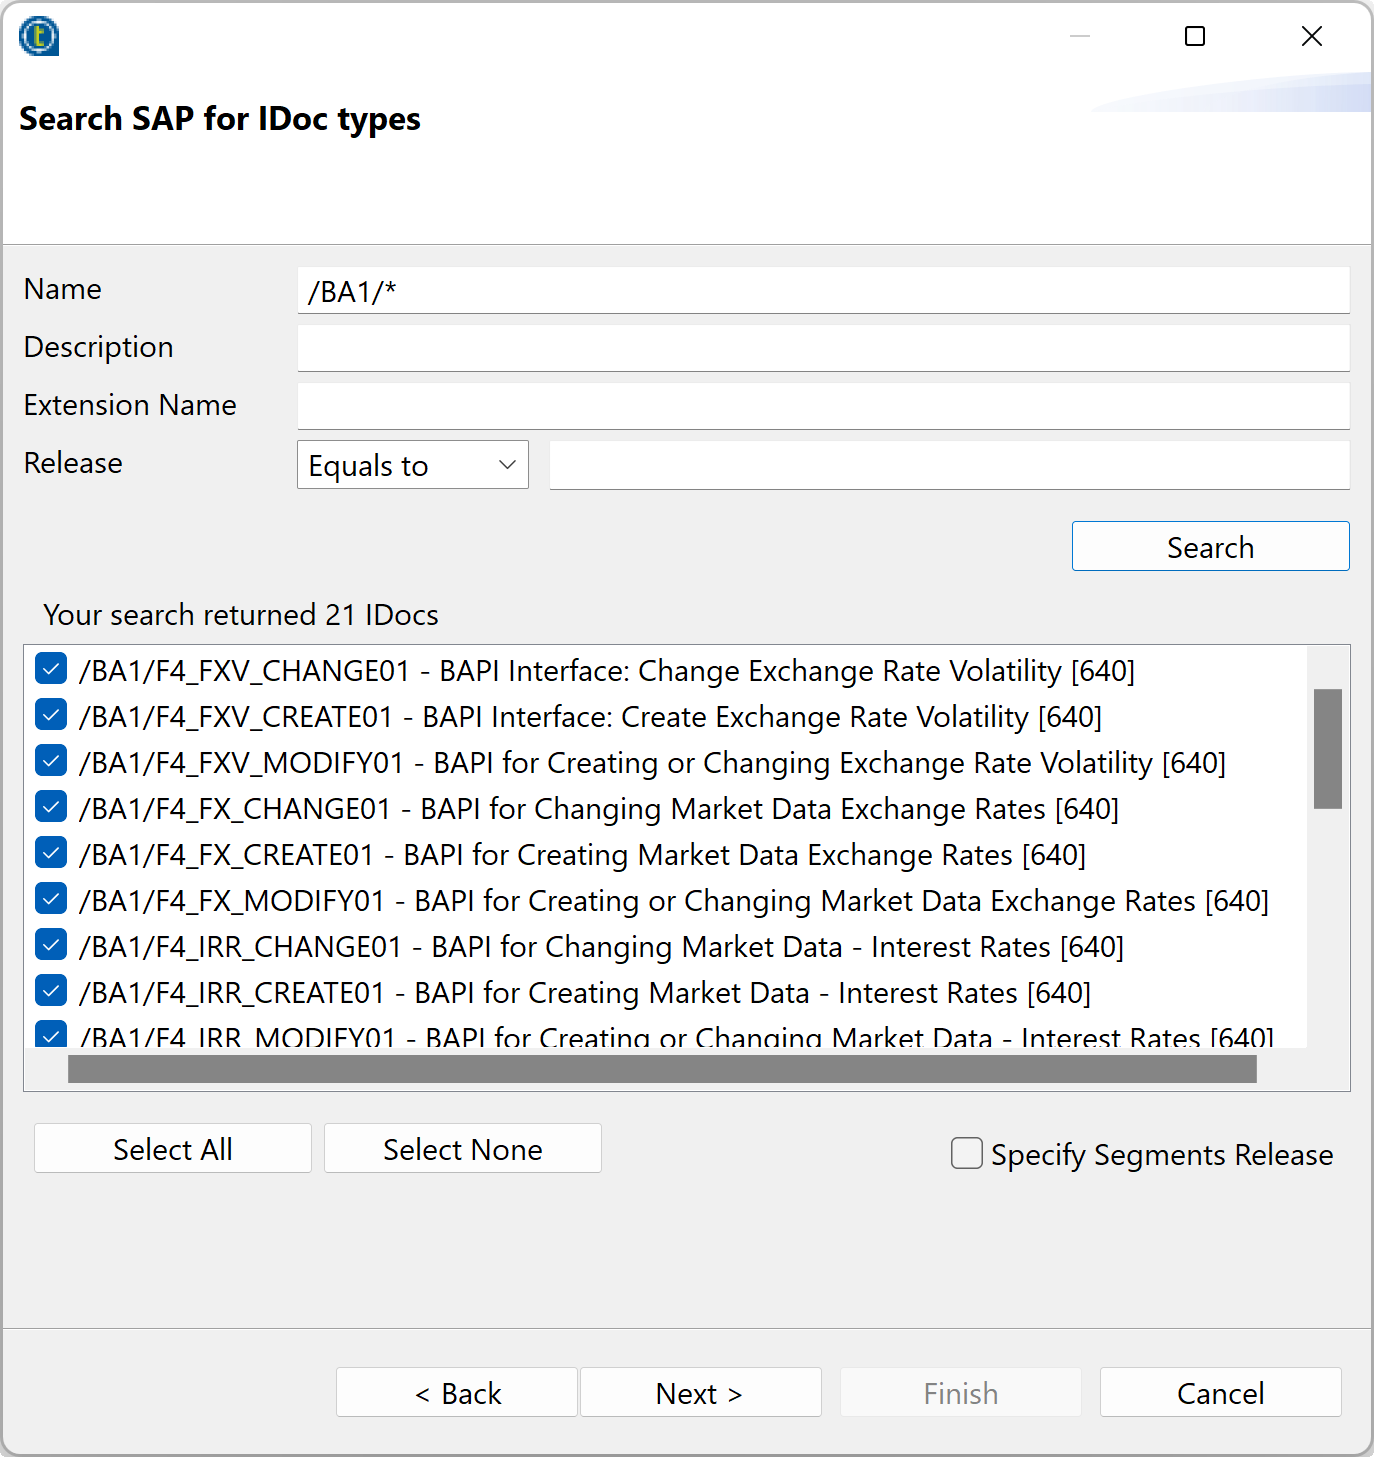
Task: Click Select None
Action: [462, 1148]
